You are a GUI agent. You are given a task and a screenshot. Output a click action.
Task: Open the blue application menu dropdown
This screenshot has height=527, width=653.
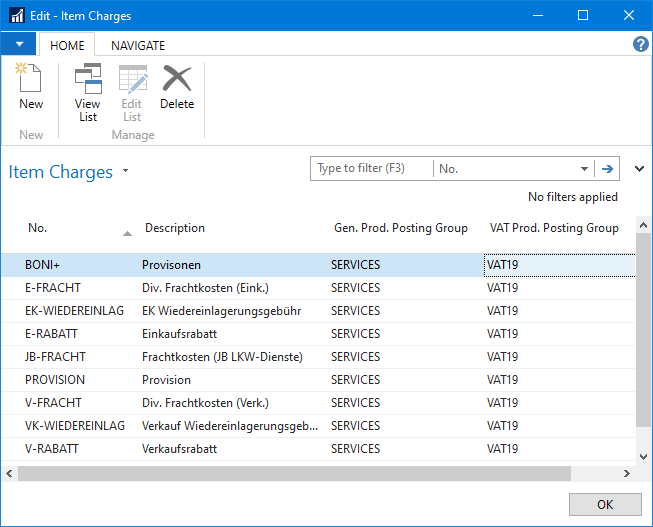coord(18,44)
